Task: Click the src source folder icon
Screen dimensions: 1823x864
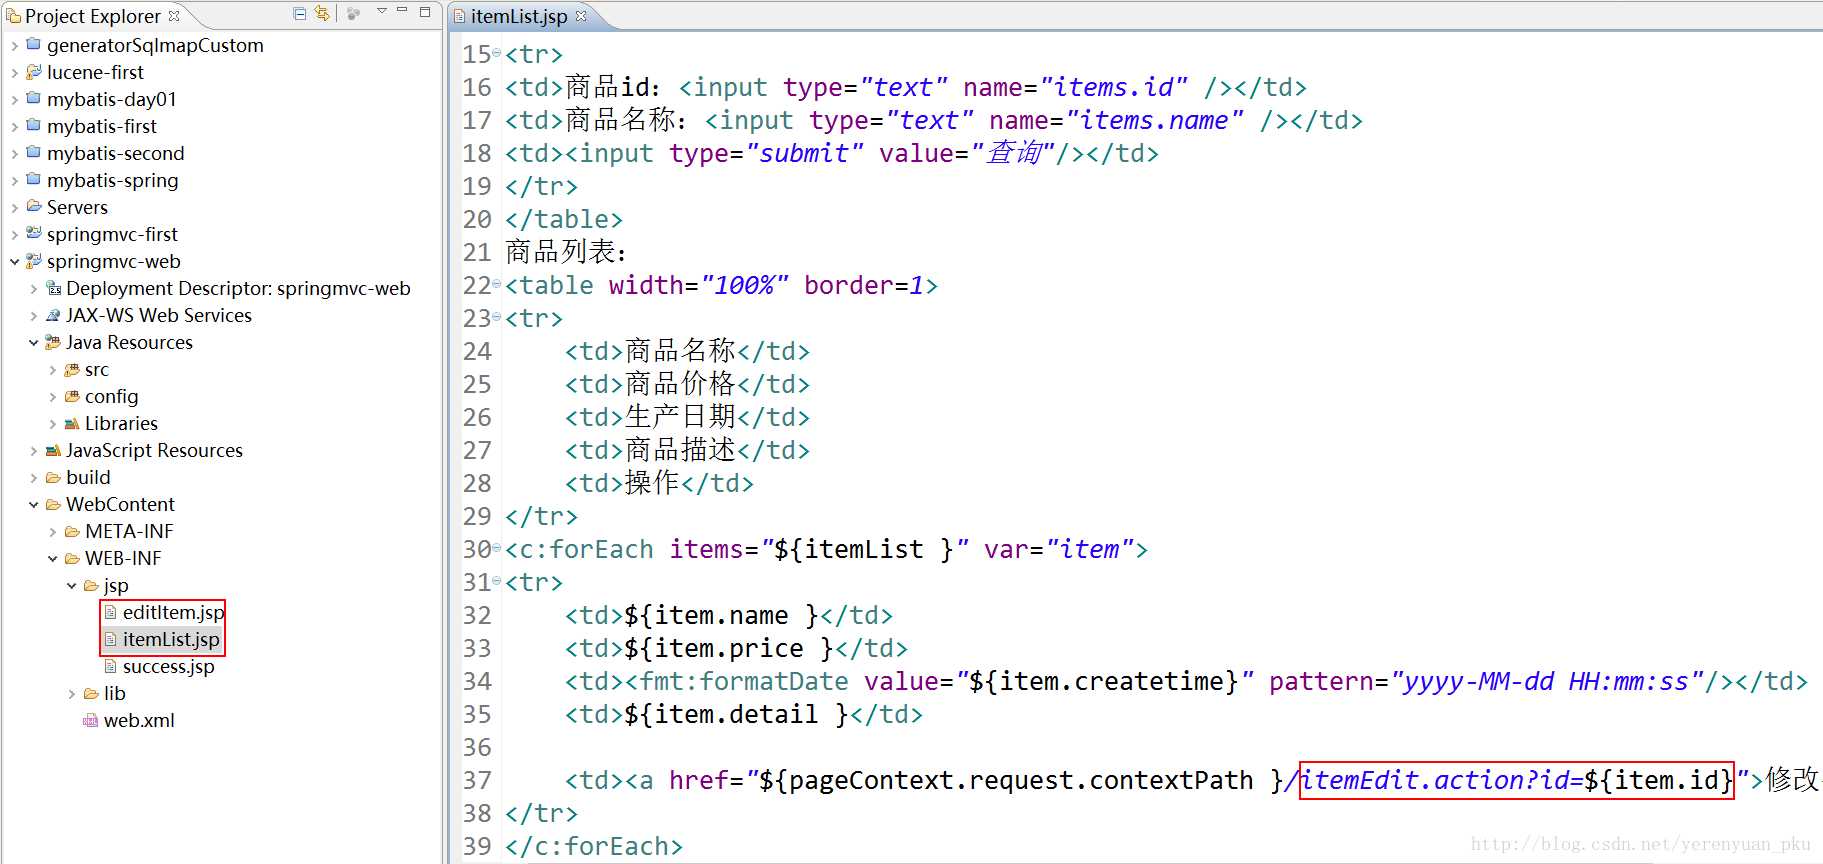Action: pos(72,369)
